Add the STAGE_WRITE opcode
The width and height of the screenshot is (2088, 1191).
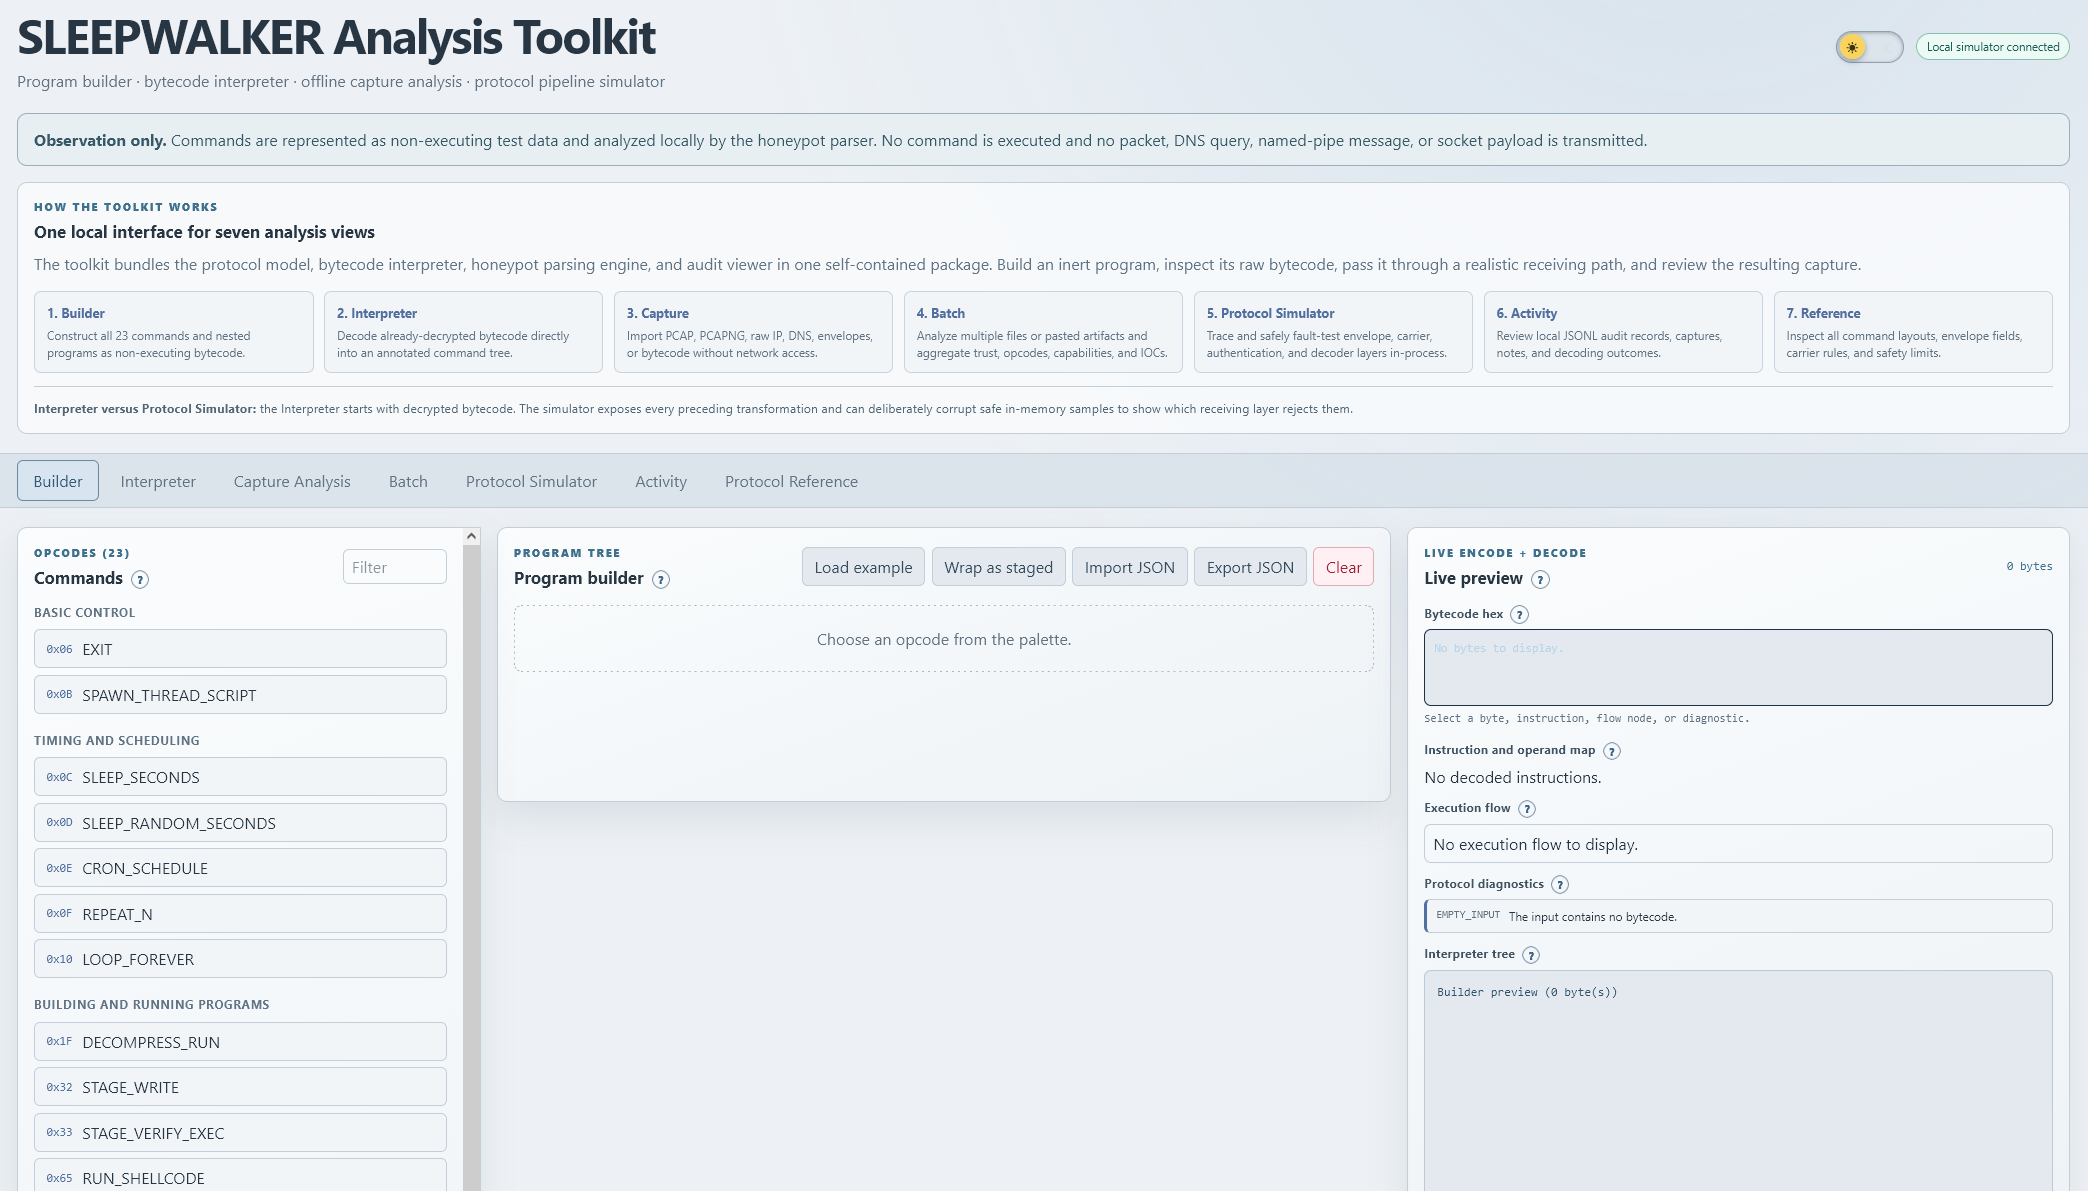pos(240,1087)
